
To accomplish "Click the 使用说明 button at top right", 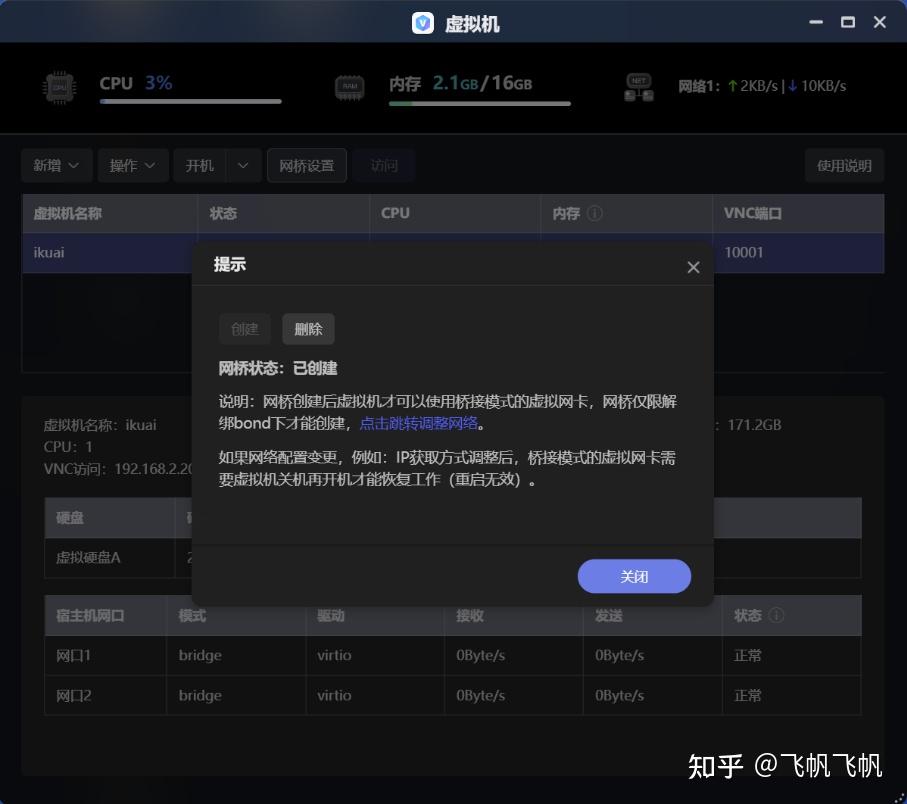I will (844, 165).
